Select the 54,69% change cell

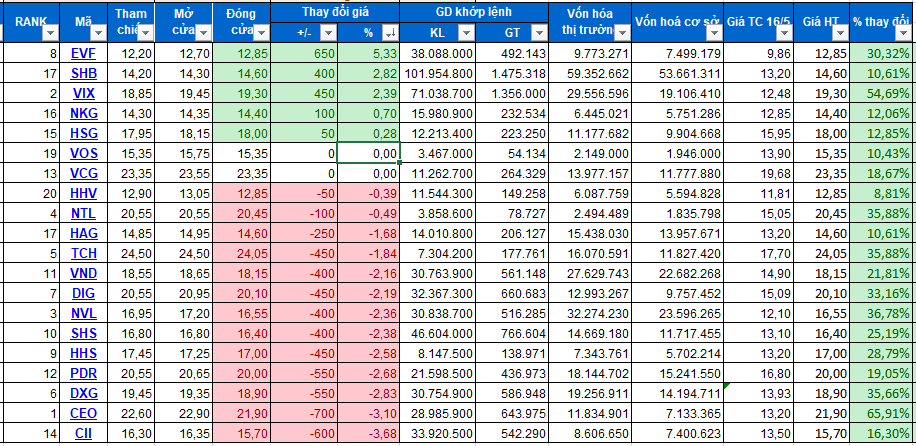click(x=883, y=94)
